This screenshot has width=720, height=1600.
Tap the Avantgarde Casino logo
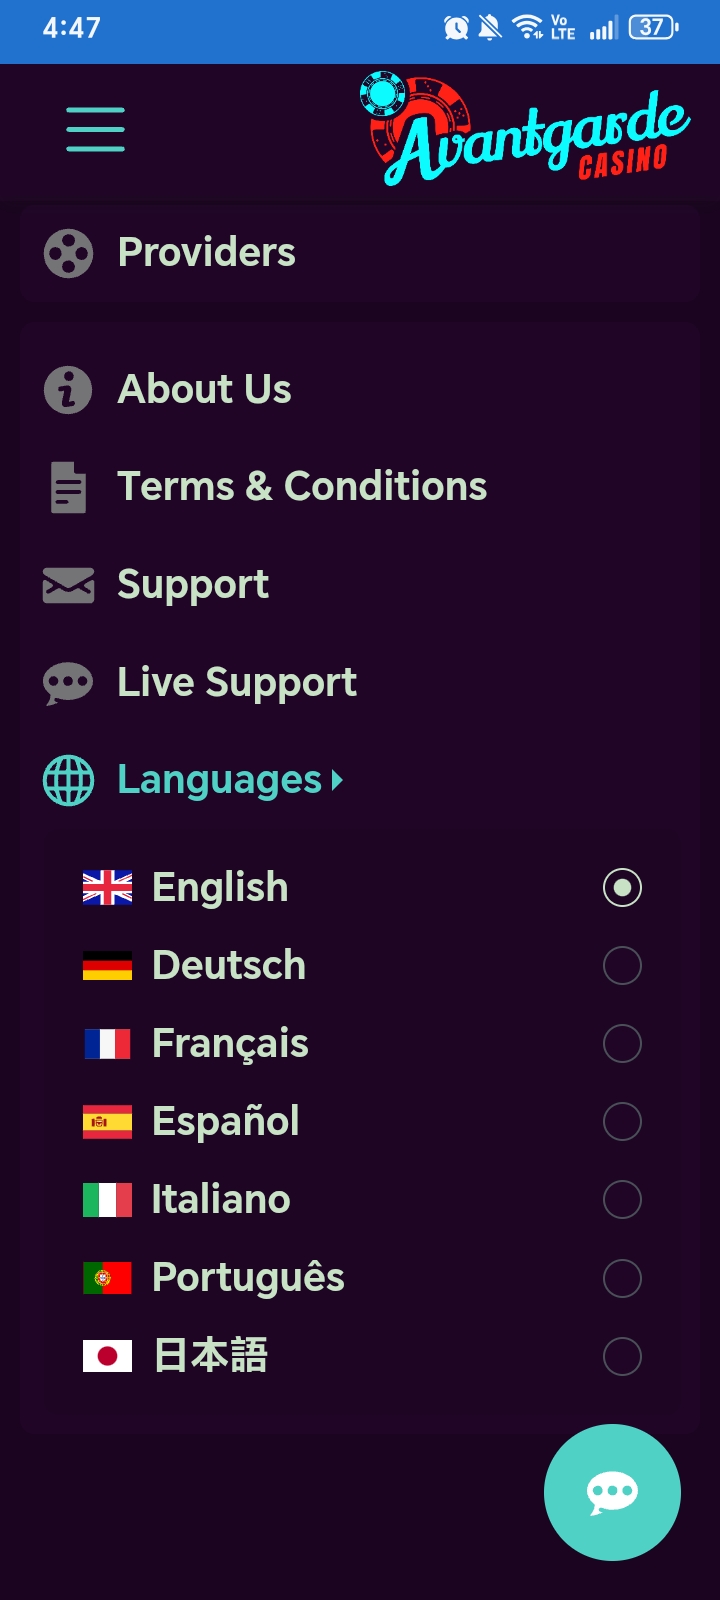coord(525,132)
